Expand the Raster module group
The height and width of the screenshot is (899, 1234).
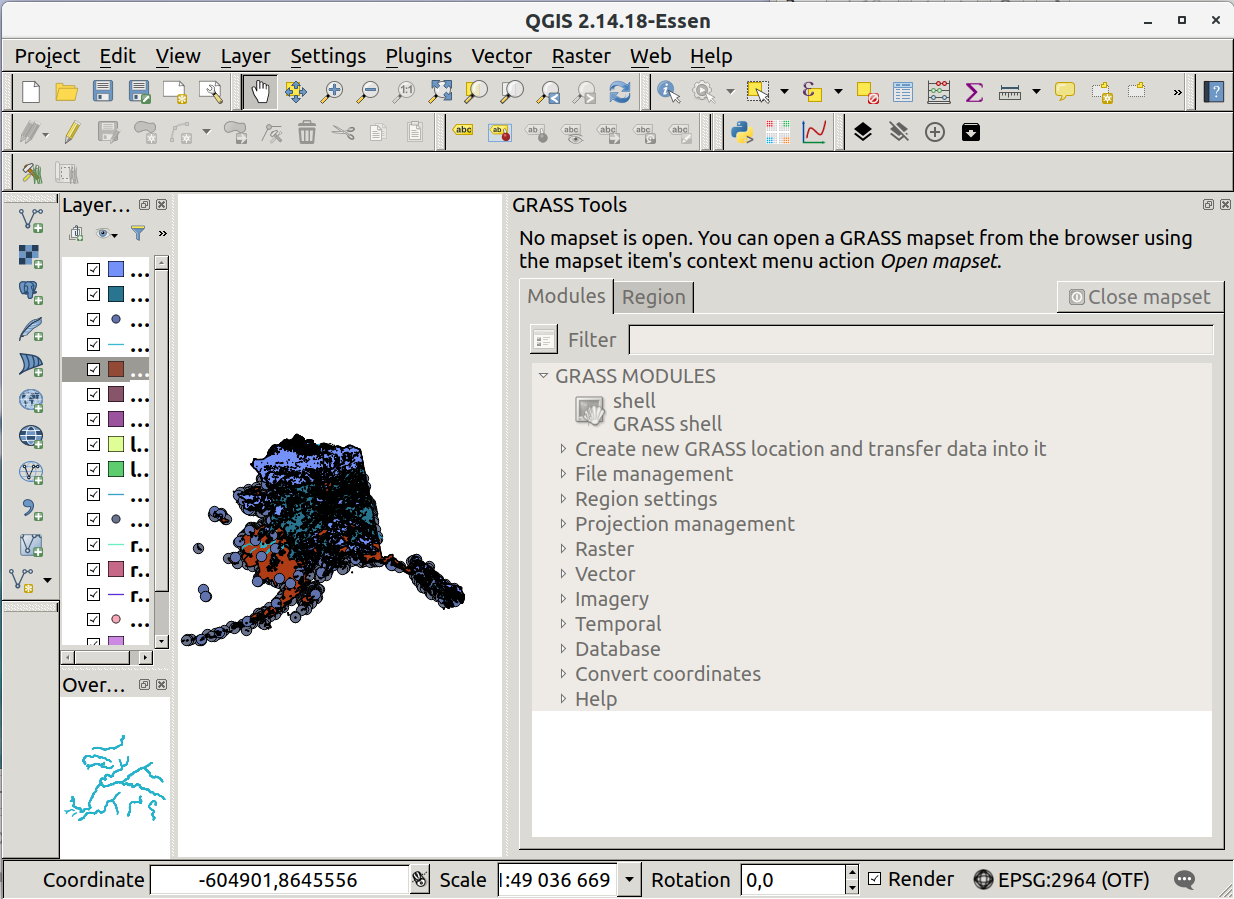tap(564, 549)
